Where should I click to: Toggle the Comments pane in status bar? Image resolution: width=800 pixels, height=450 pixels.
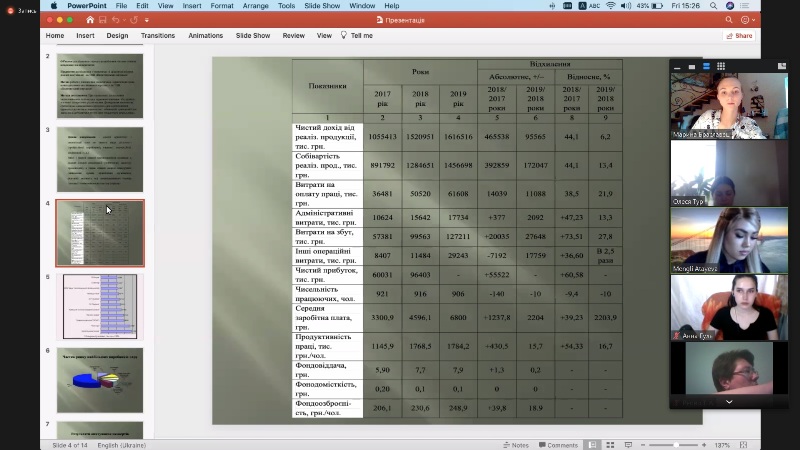558,445
